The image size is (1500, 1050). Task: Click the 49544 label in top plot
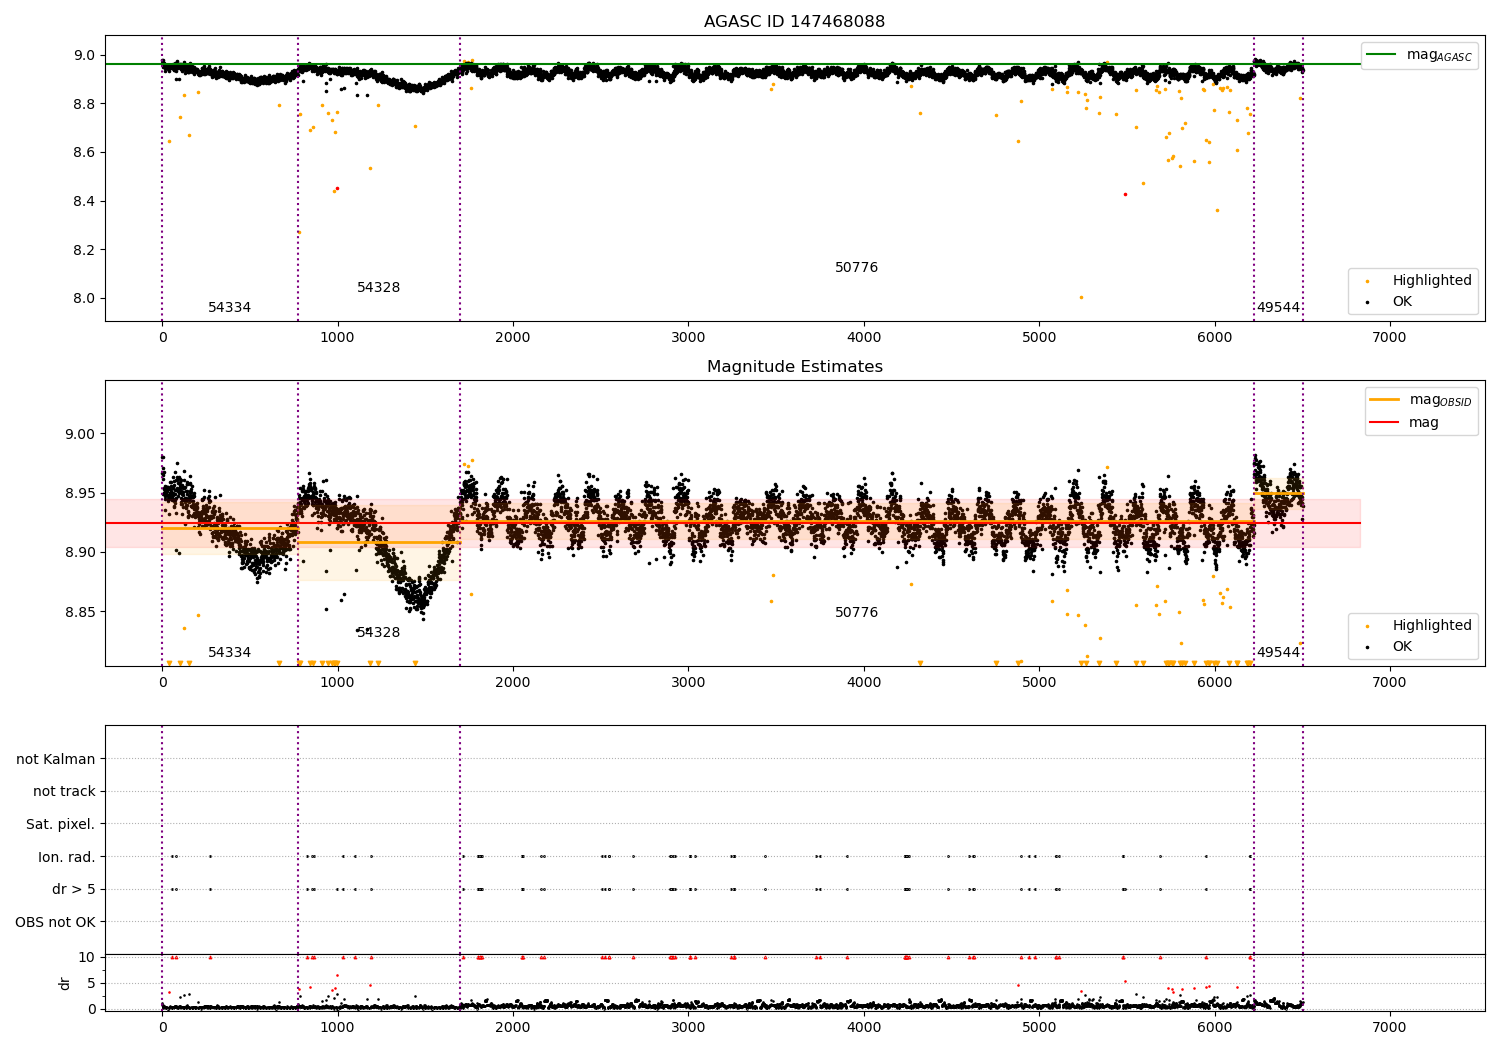1278,308
